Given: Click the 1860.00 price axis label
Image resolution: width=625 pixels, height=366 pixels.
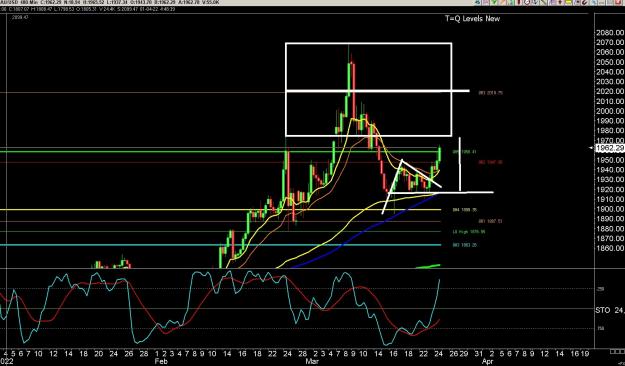Looking at the screenshot, I should pos(610,248).
